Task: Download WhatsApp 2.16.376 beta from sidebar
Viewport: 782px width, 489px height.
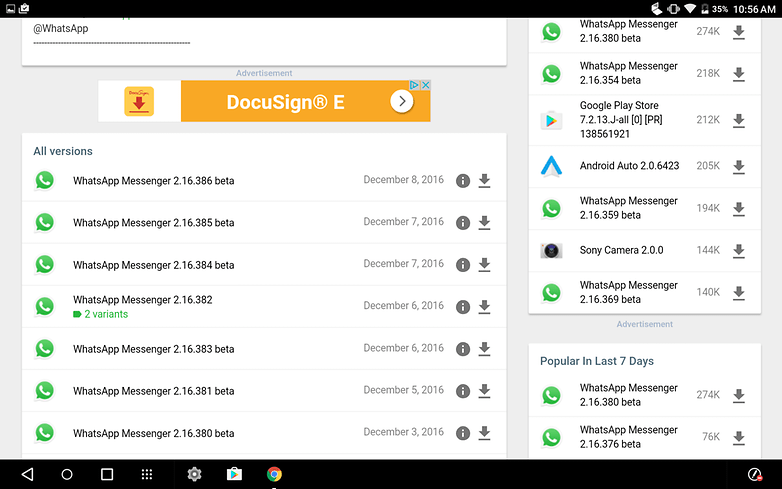Action: (739, 438)
